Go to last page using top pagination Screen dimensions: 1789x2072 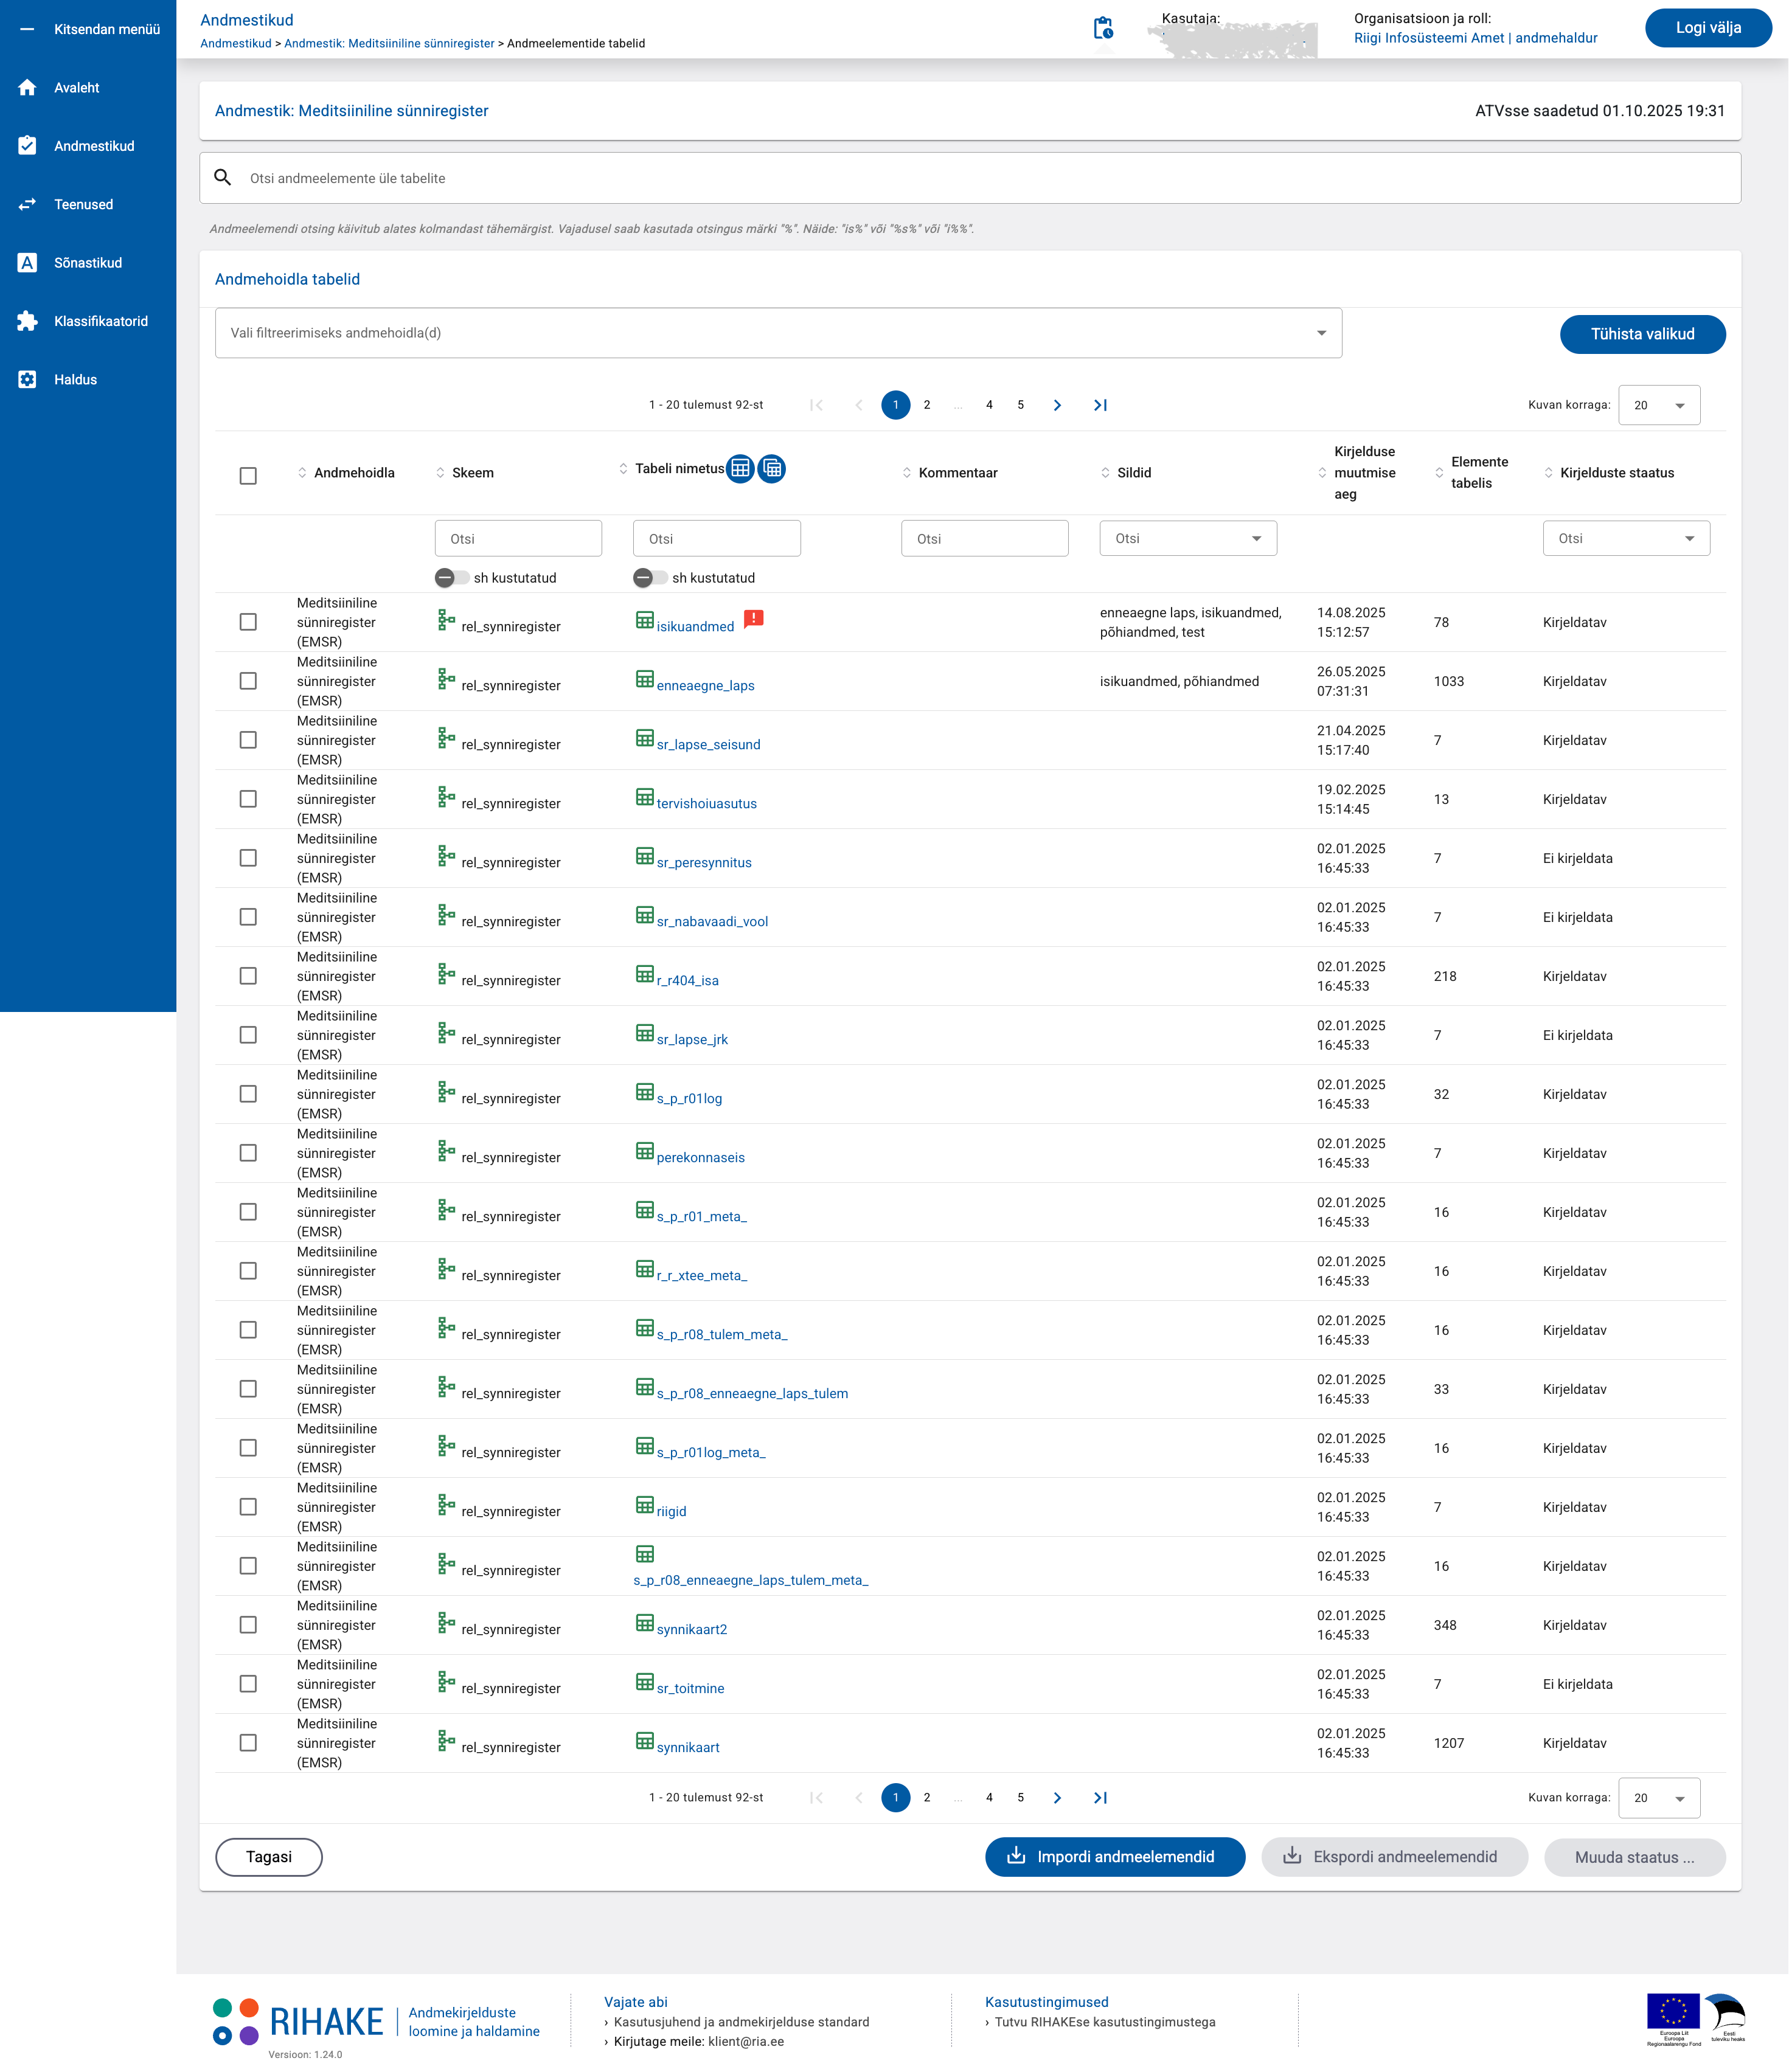tap(1100, 405)
